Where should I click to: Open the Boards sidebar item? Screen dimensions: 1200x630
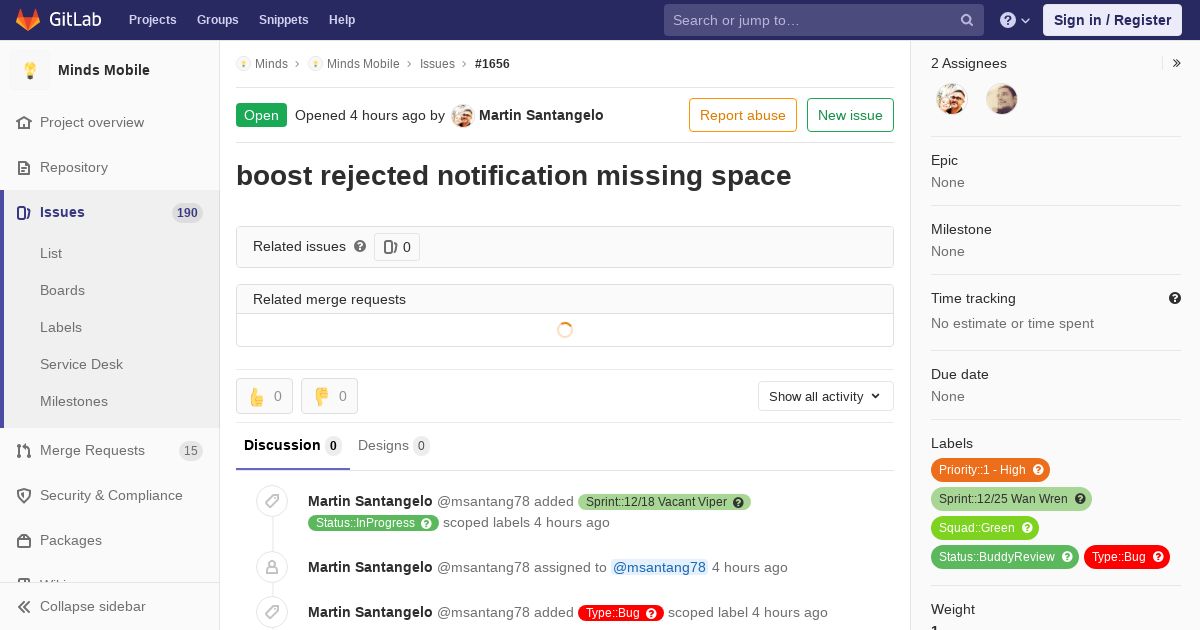point(62,290)
